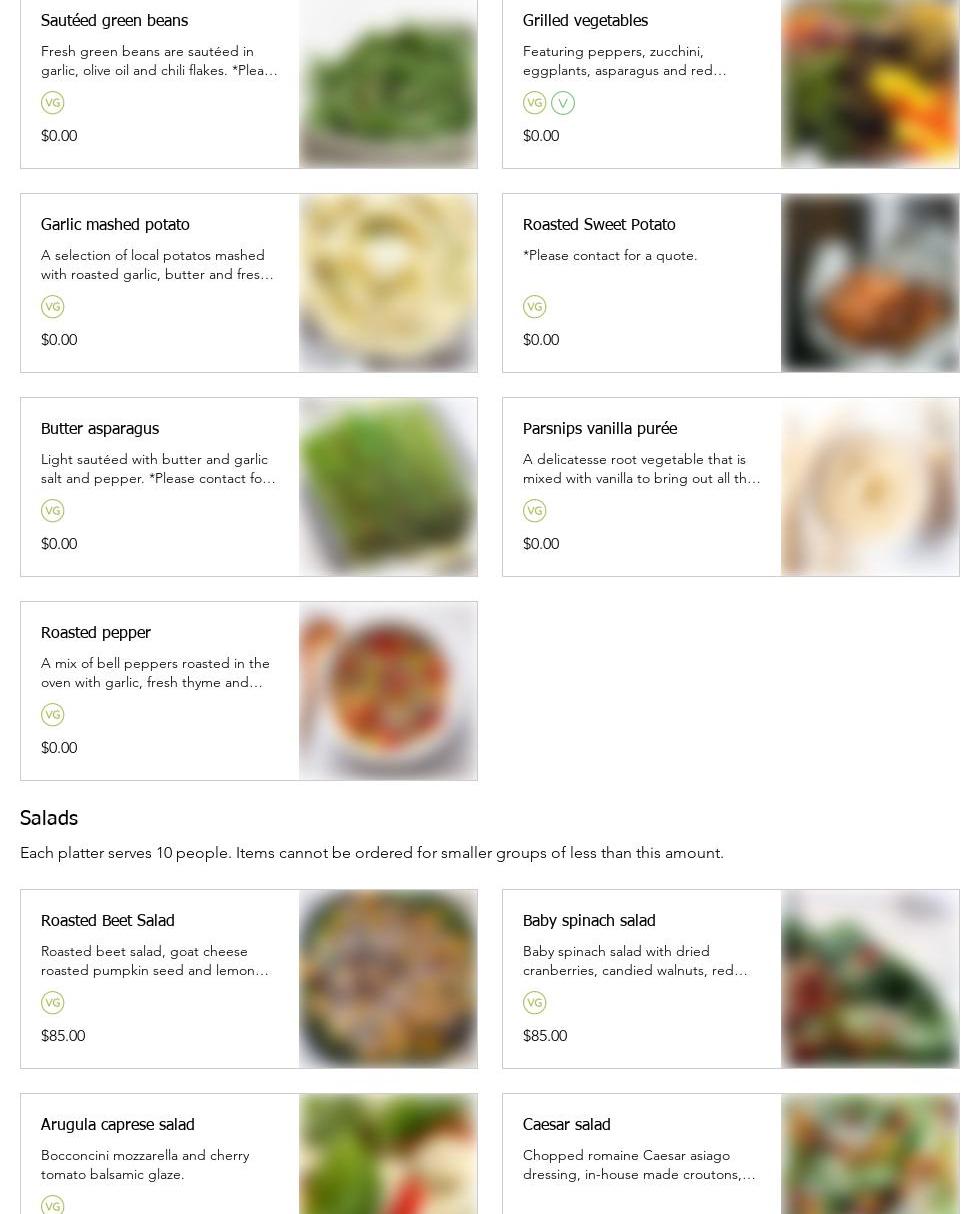The image size is (965, 1214).
Task: Click the VG icon under Roasted Beet Salad
Action: [x=52, y=1003]
